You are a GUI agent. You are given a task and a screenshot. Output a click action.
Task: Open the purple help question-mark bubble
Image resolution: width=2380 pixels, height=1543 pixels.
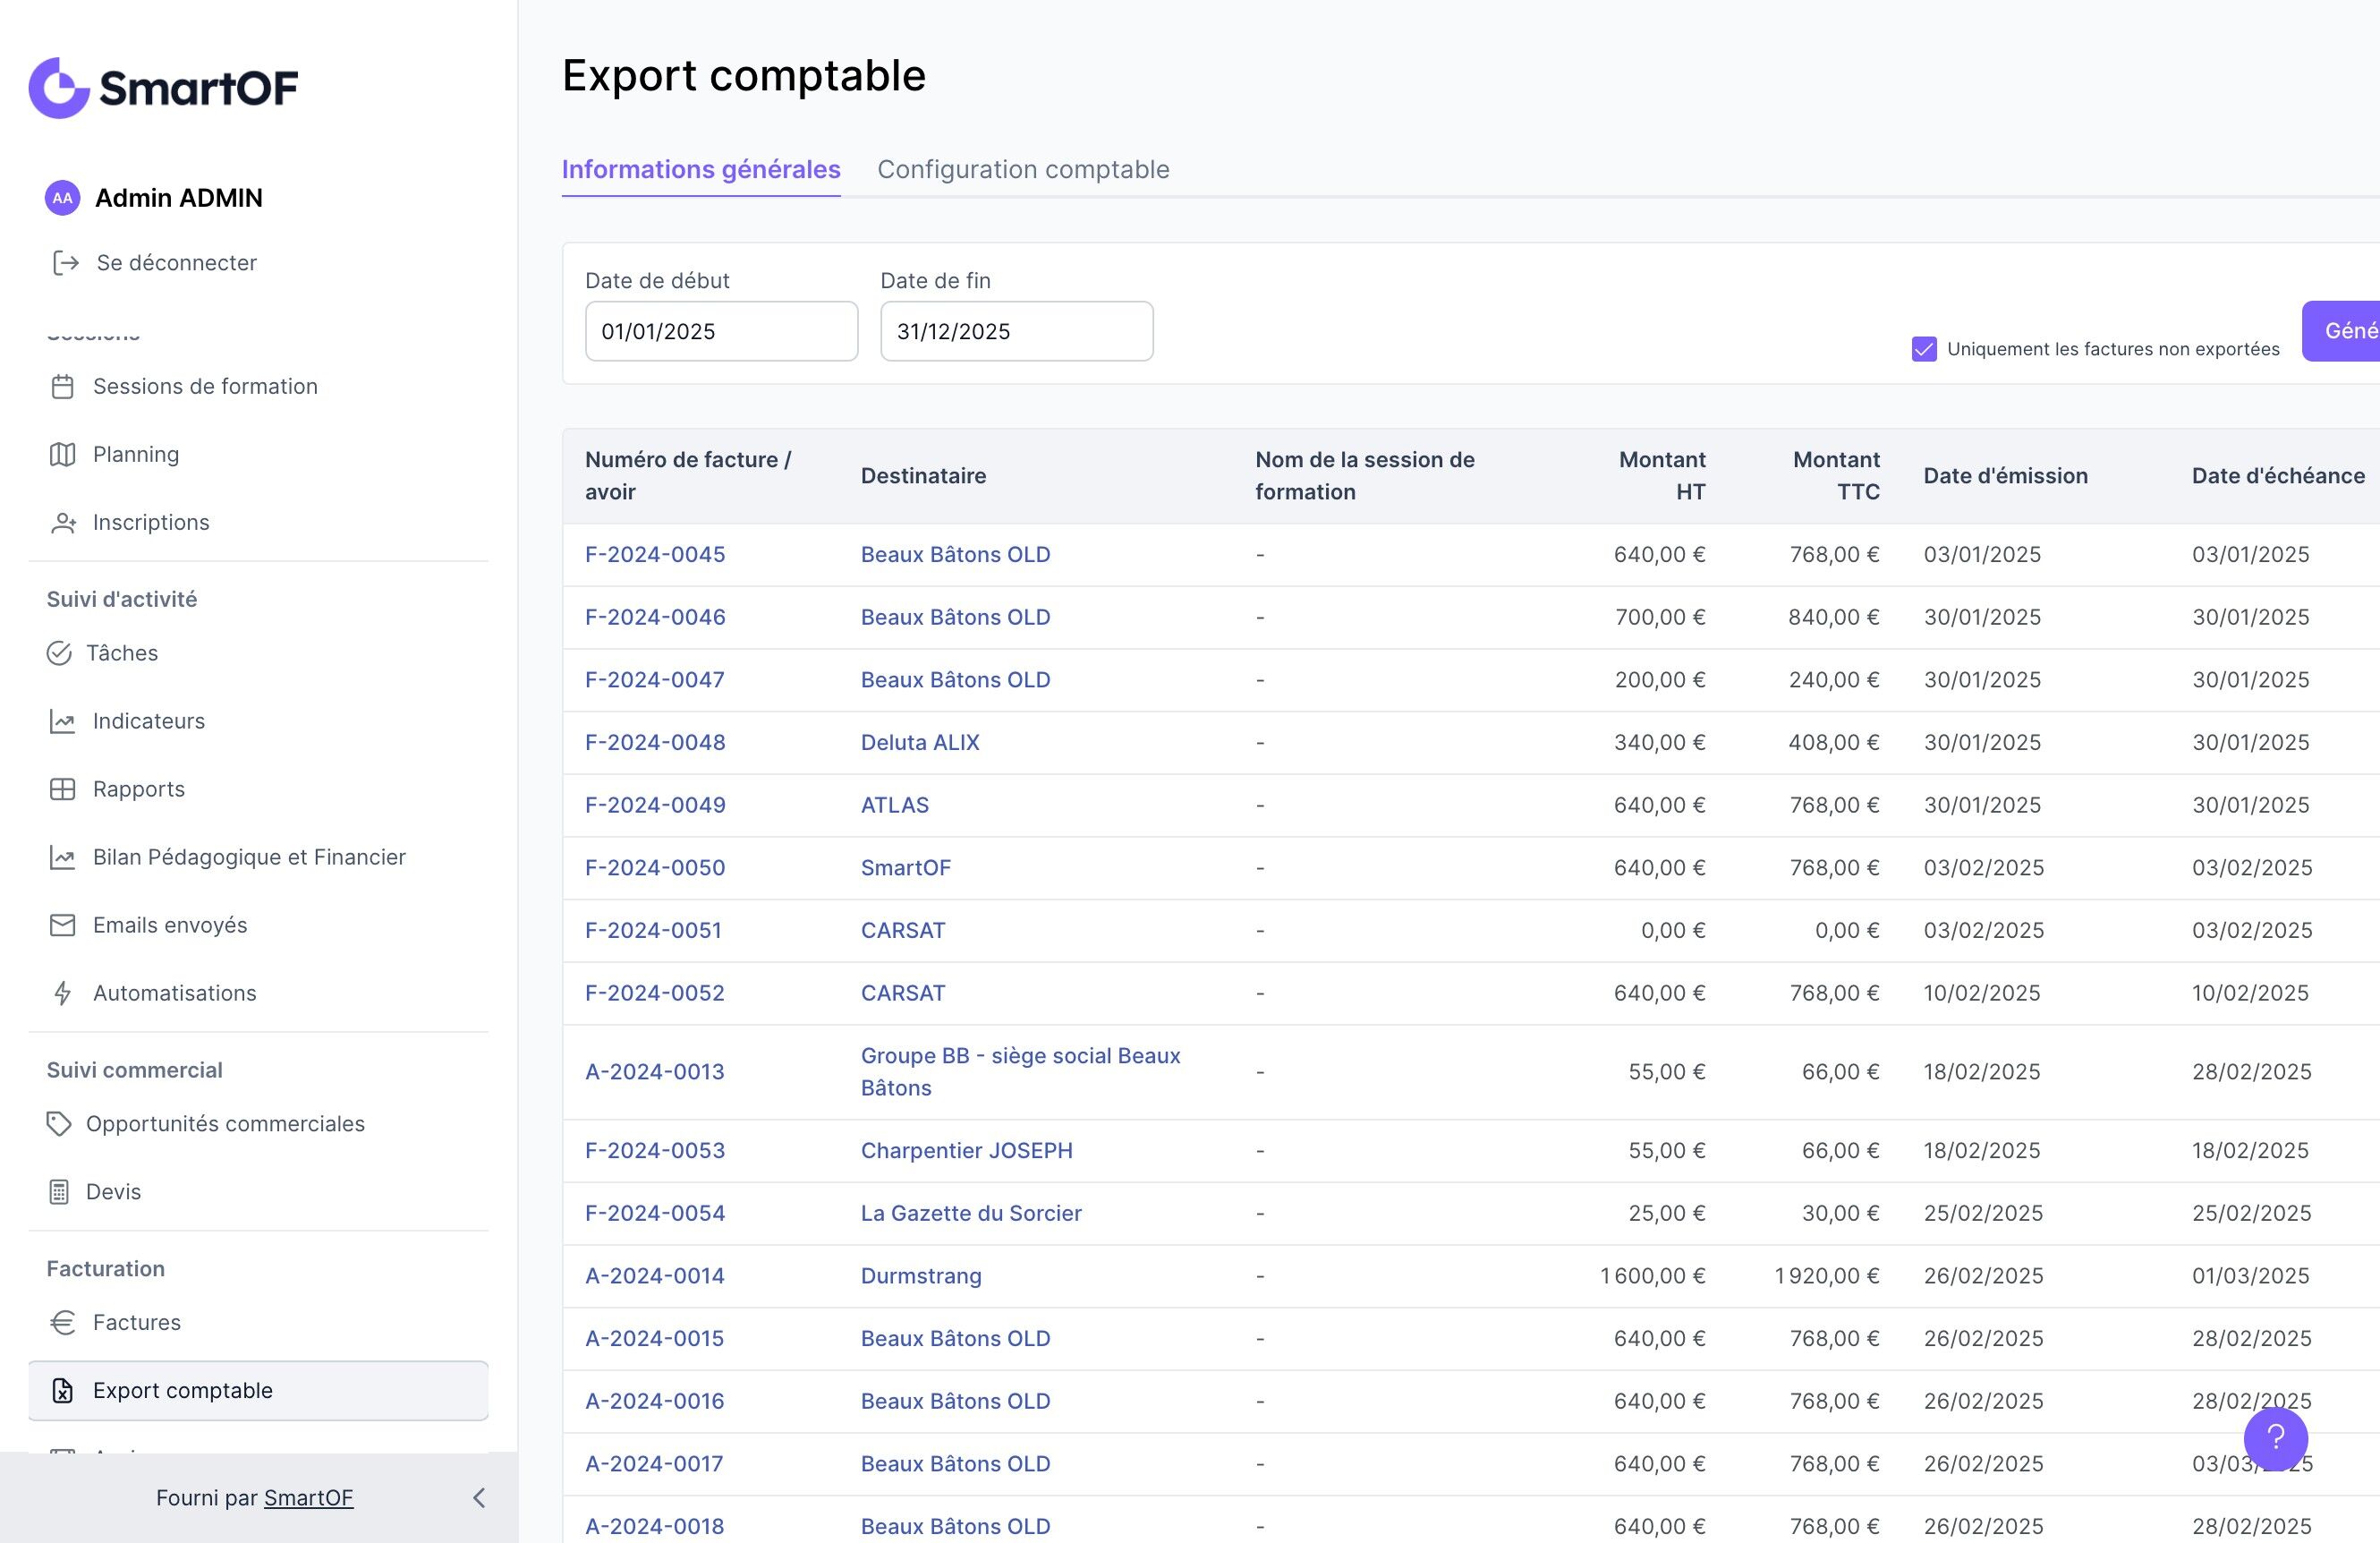click(x=2275, y=1438)
